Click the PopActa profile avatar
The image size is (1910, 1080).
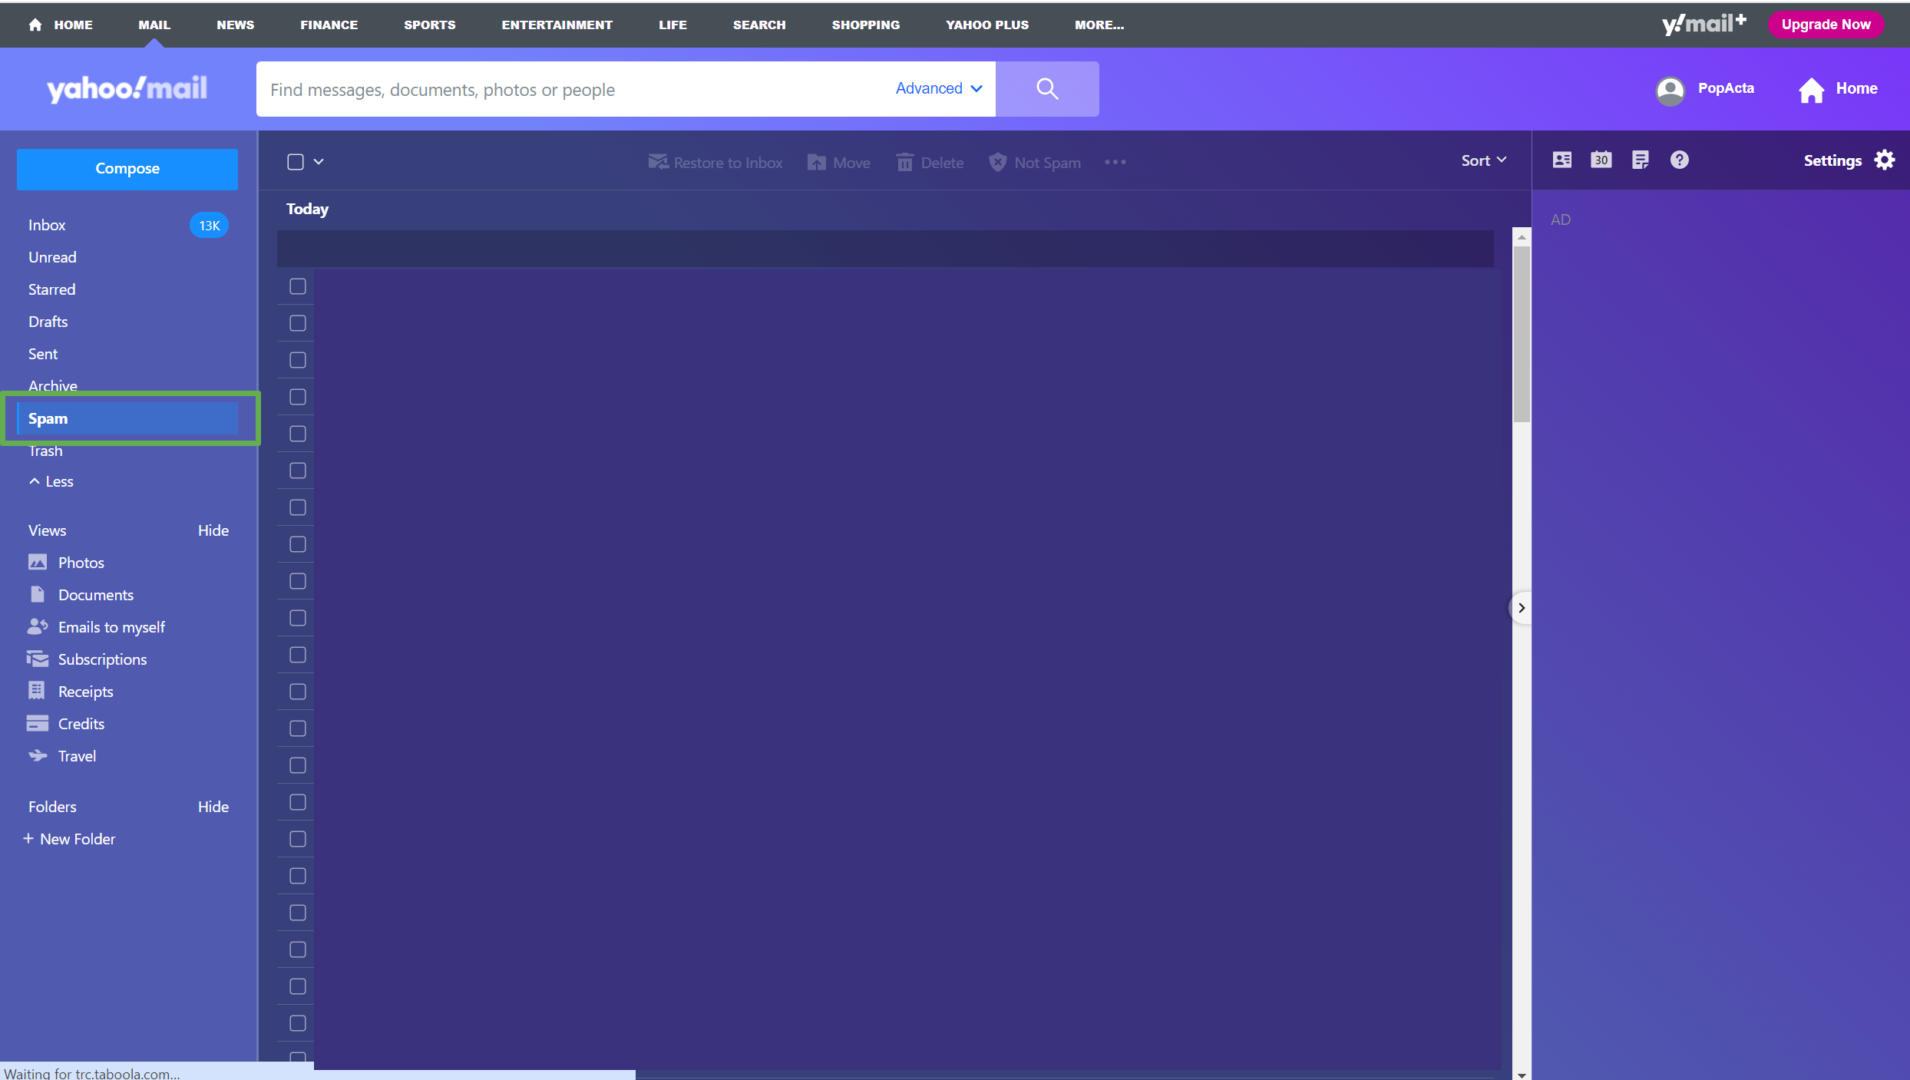1670,90
